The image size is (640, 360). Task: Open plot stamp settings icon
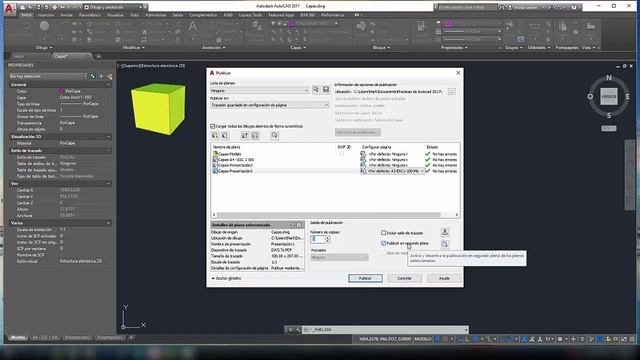coord(445,232)
